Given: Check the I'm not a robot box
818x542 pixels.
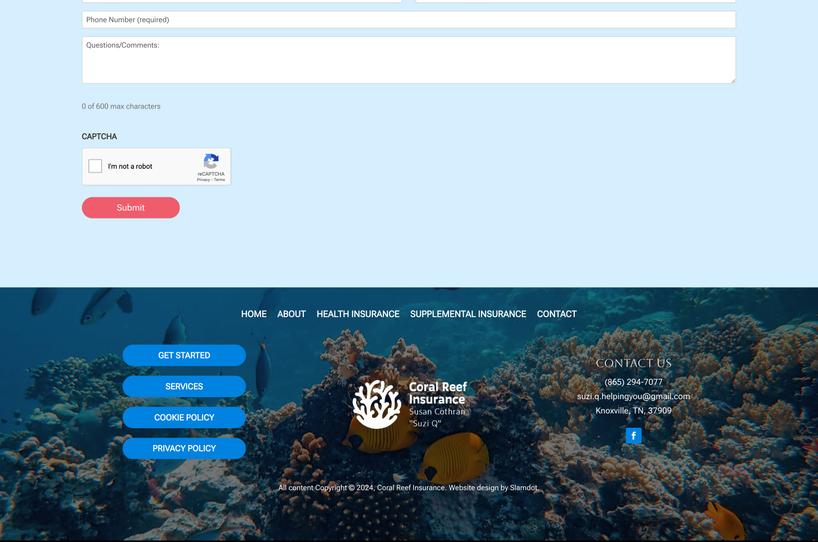Looking at the screenshot, I should click(x=95, y=166).
